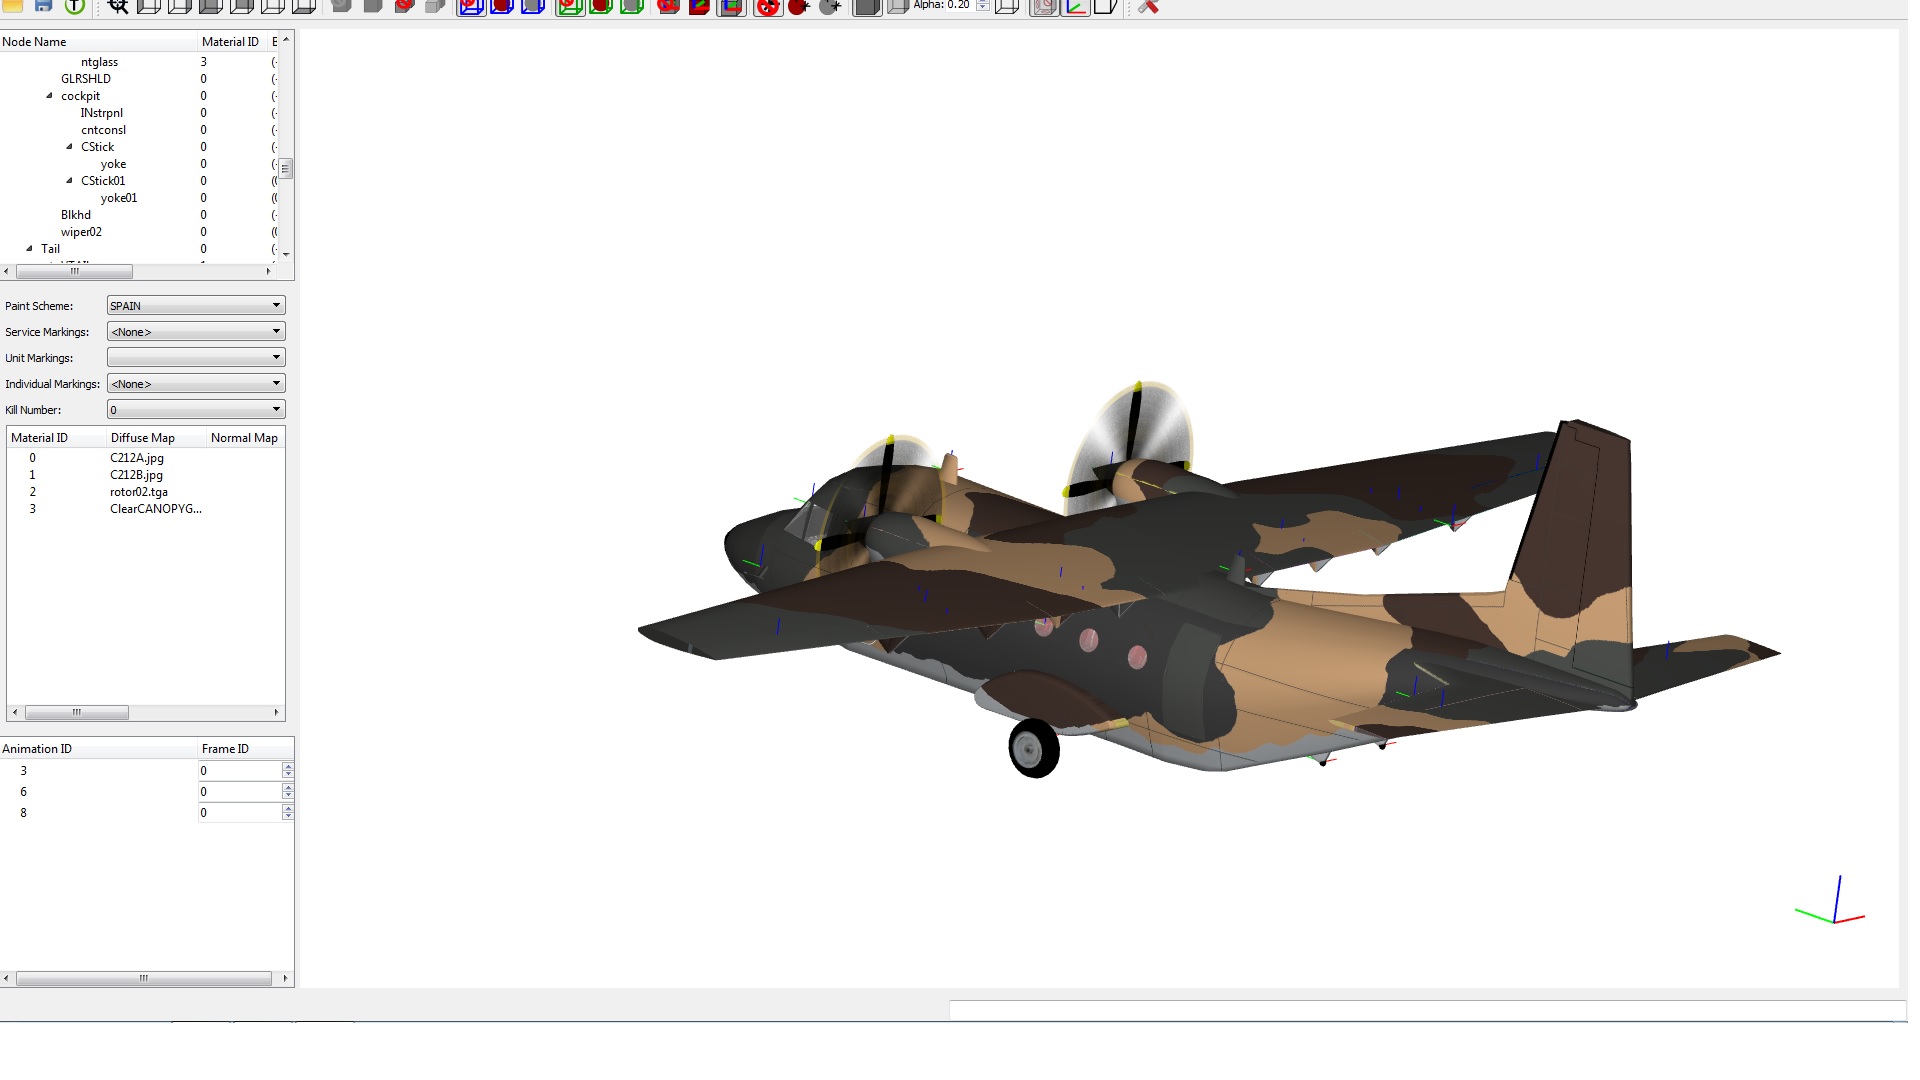Toggle the no-lighting red crossed circle icon
Image resolution: width=1920 pixels, height=1080 pixels.
767,6
